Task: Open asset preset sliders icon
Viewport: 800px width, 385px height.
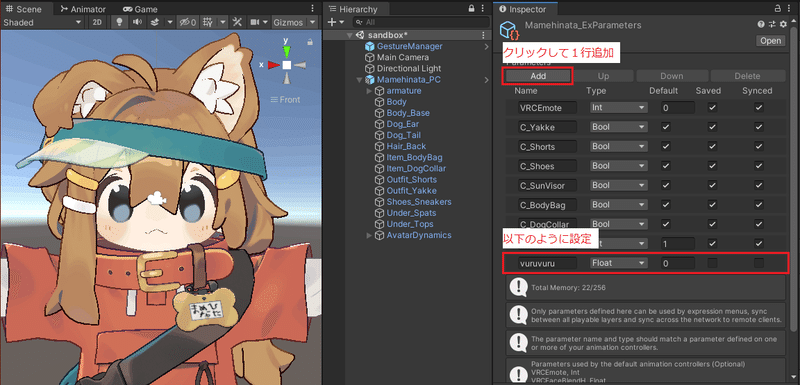Action: click(772, 24)
